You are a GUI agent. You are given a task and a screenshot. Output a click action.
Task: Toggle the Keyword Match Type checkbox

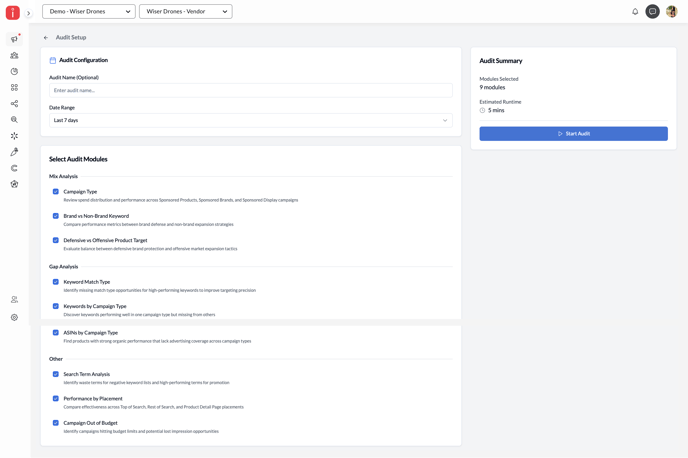point(56,282)
